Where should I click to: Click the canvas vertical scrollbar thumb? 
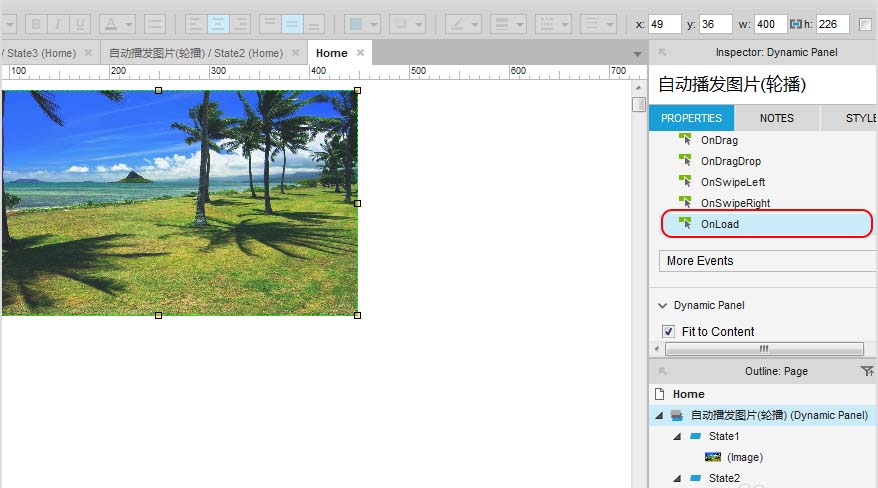639,104
